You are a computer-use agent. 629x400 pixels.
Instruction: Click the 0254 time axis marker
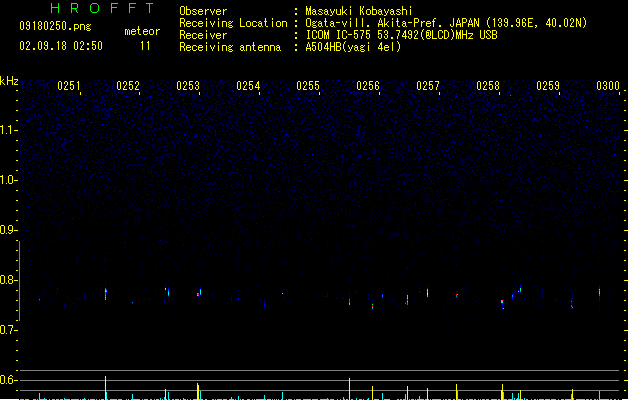point(248,86)
